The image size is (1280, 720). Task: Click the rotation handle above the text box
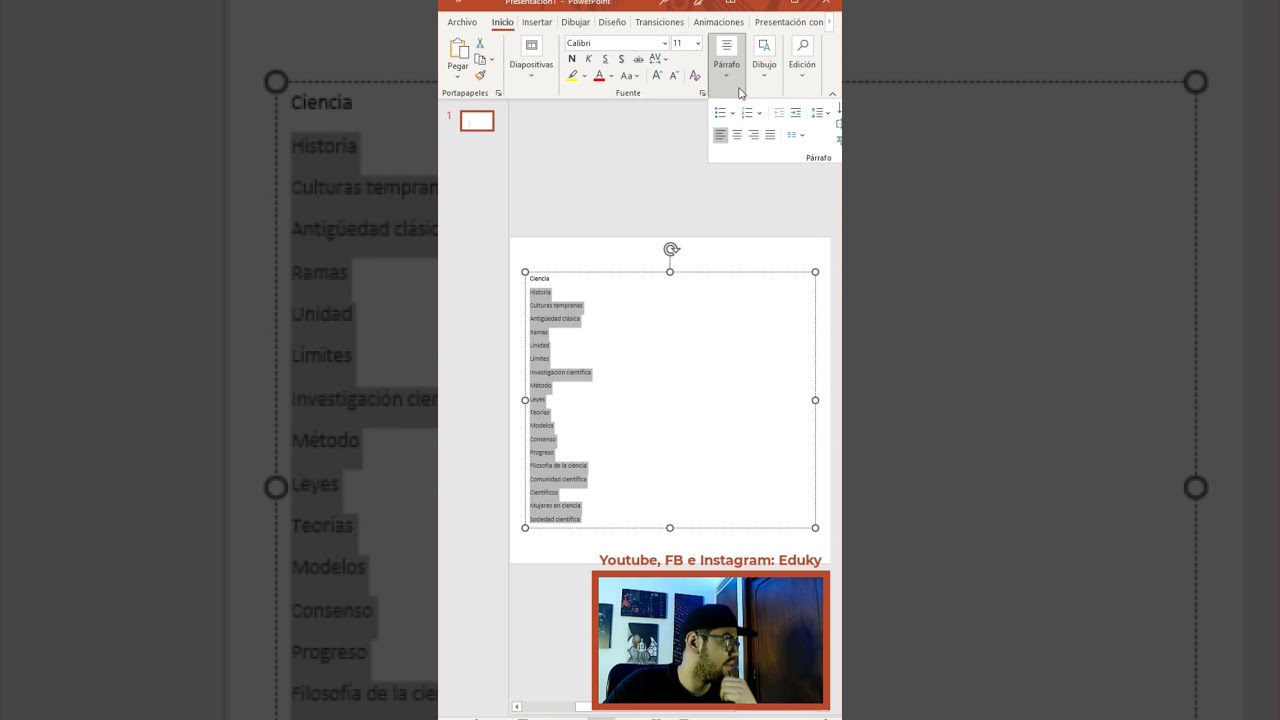click(671, 250)
